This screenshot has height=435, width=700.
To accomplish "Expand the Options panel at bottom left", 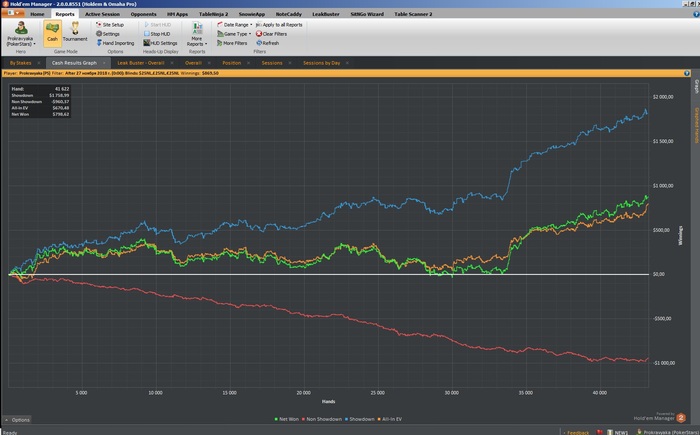I will (17, 420).
